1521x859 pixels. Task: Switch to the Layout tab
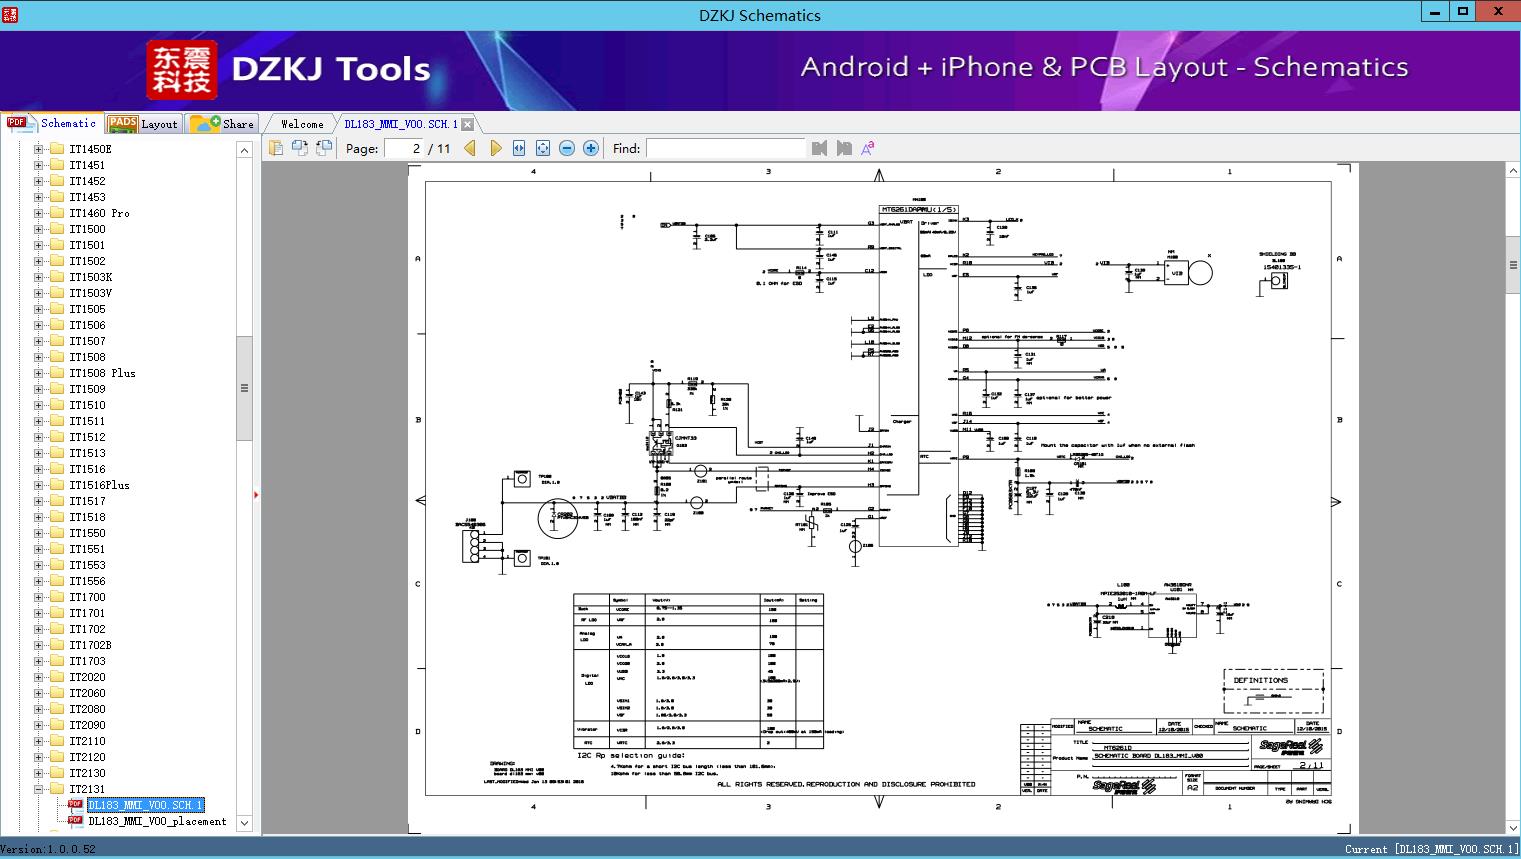click(x=143, y=124)
